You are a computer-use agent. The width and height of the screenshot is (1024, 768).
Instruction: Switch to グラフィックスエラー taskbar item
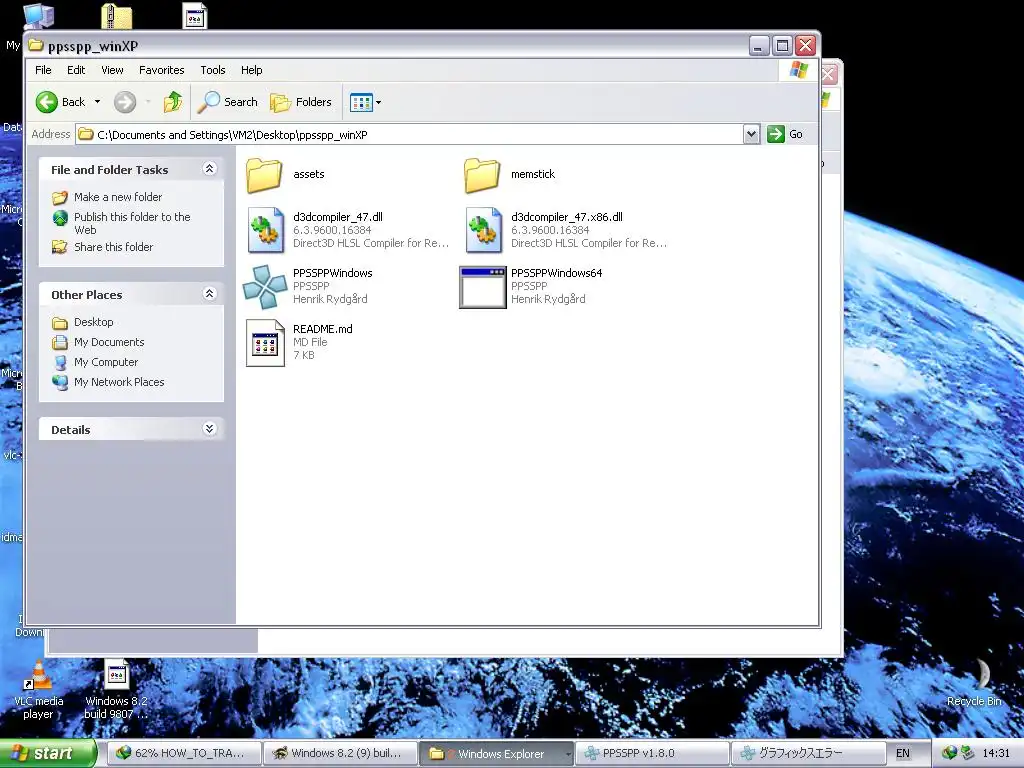tap(808, 753)
